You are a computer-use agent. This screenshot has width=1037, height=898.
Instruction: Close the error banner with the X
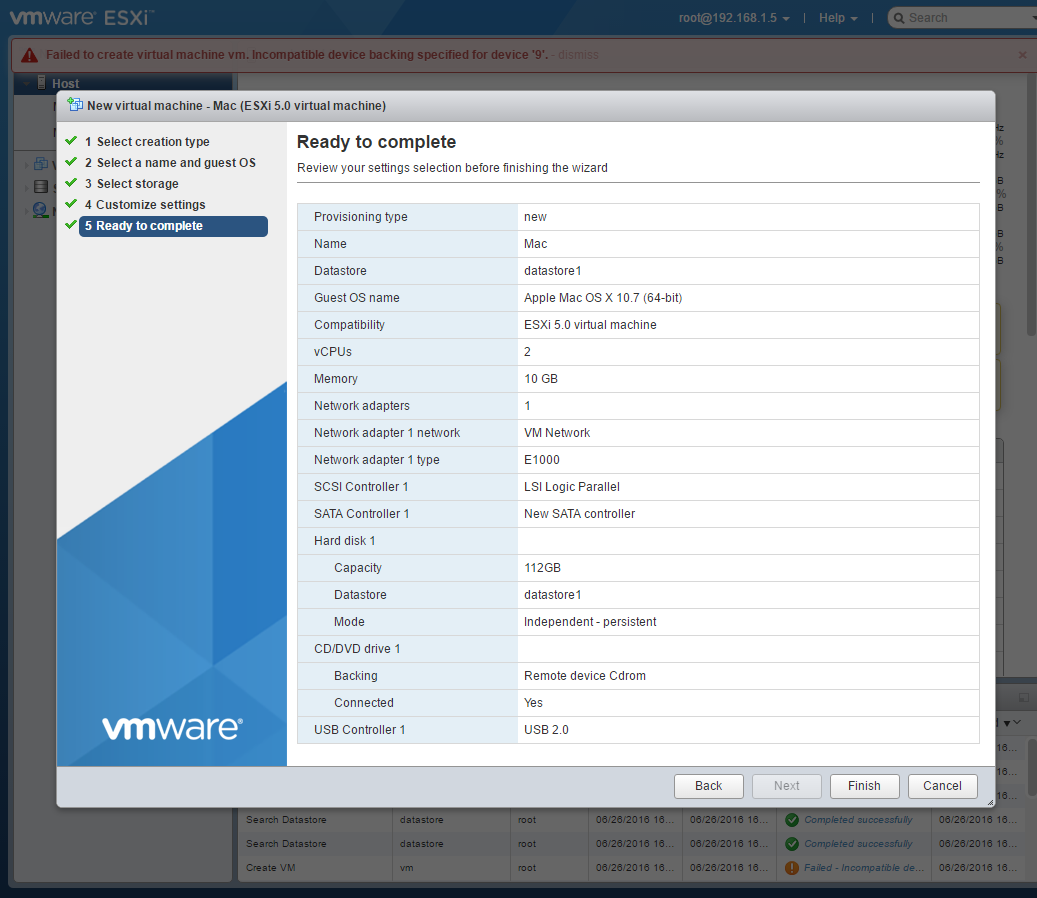[1022, 55]
